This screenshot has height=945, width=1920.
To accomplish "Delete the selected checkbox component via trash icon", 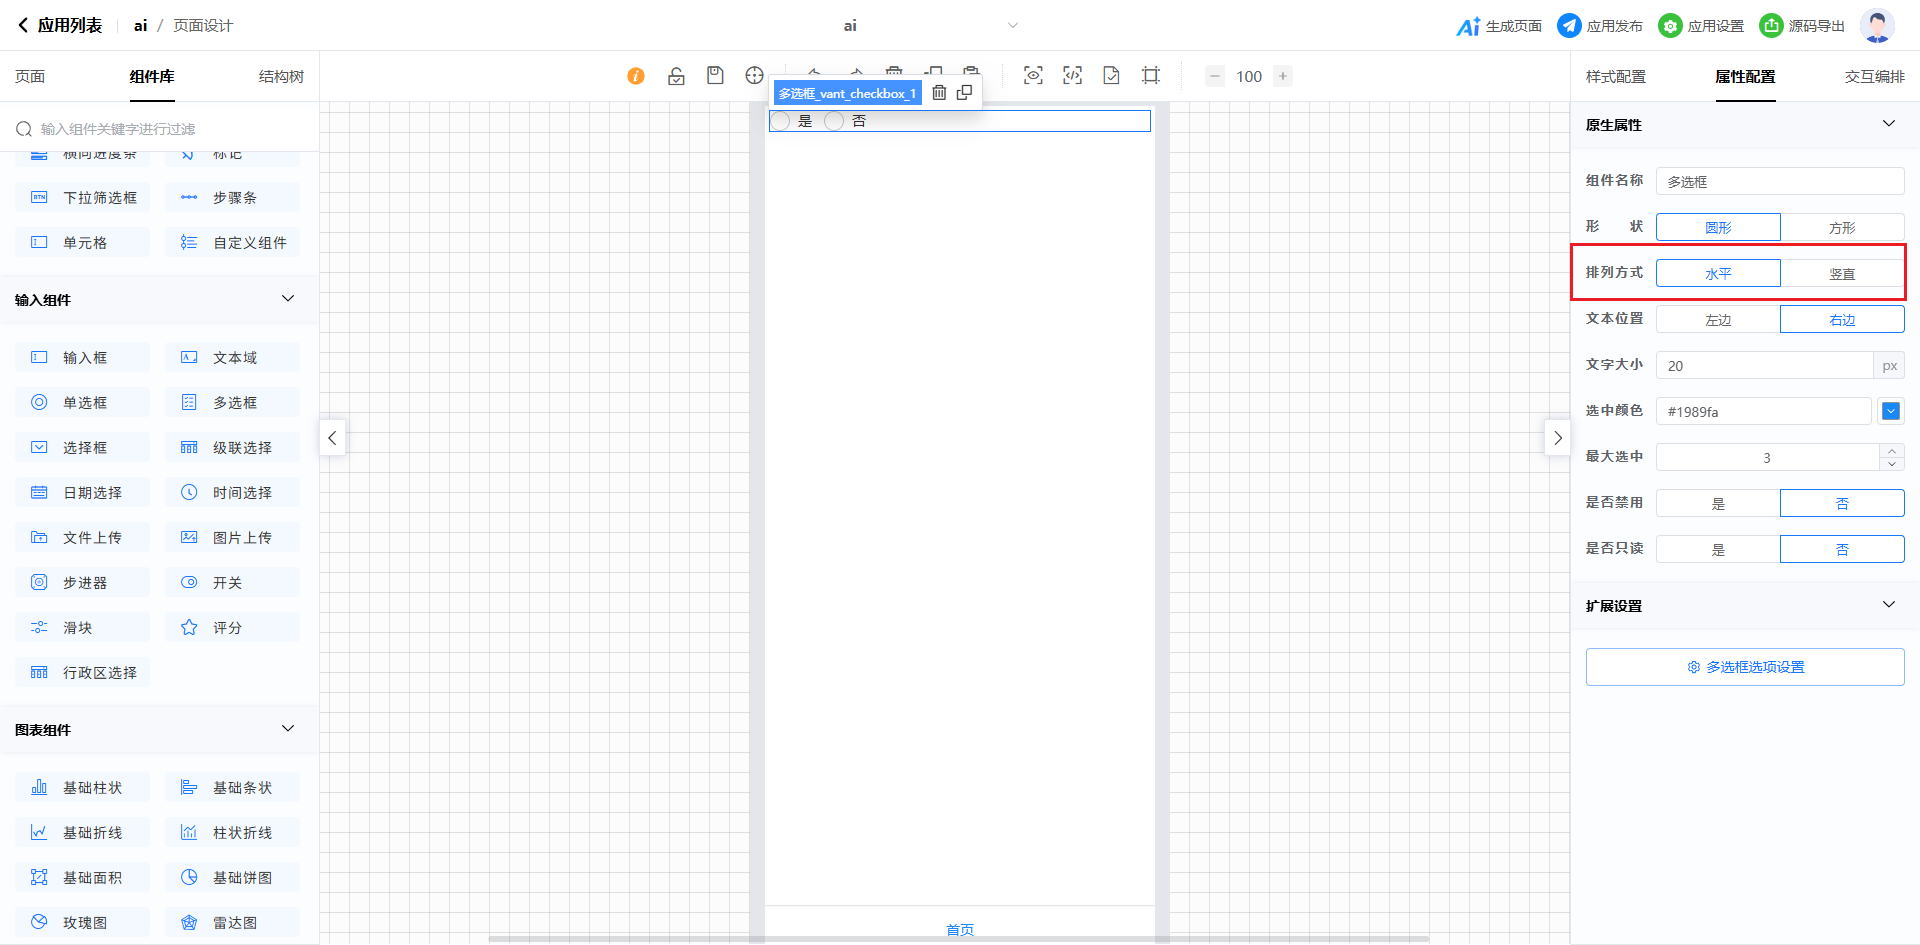I will coord(939,93).
